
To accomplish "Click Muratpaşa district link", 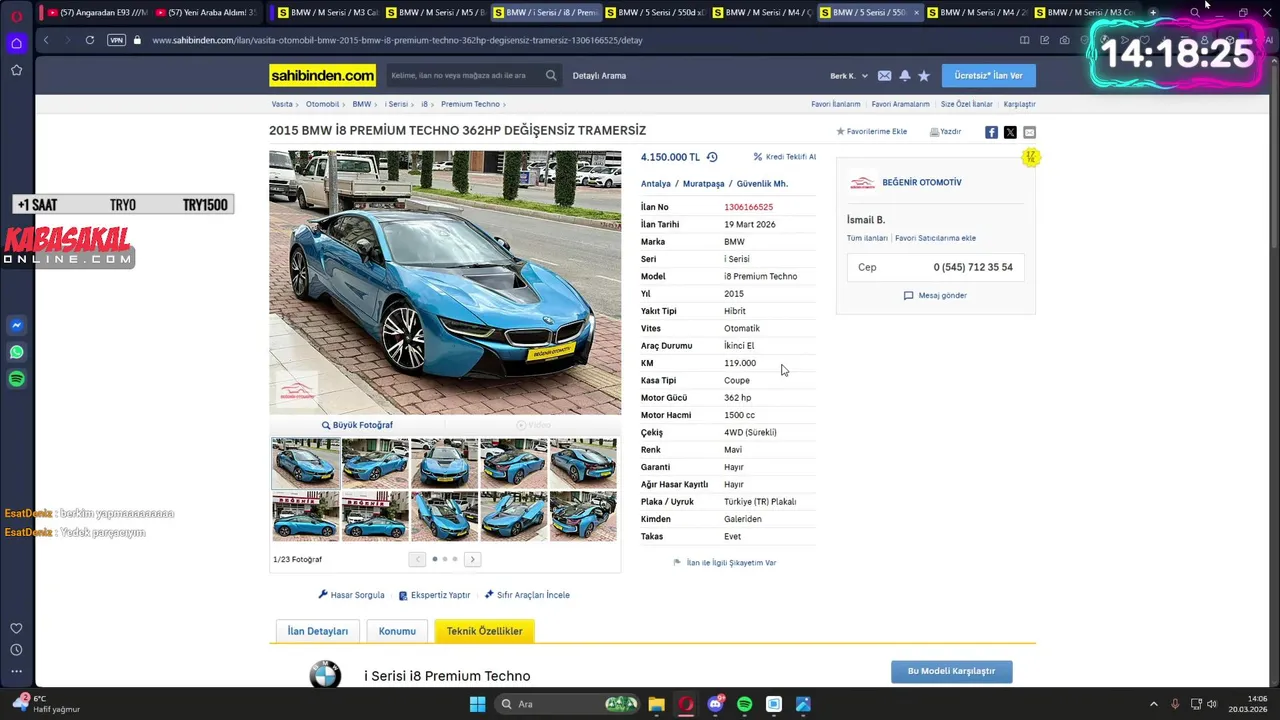I will click(703, 184).
